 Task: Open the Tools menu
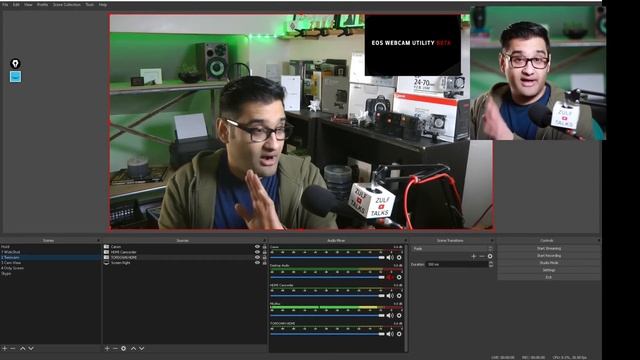coord(89,4)
